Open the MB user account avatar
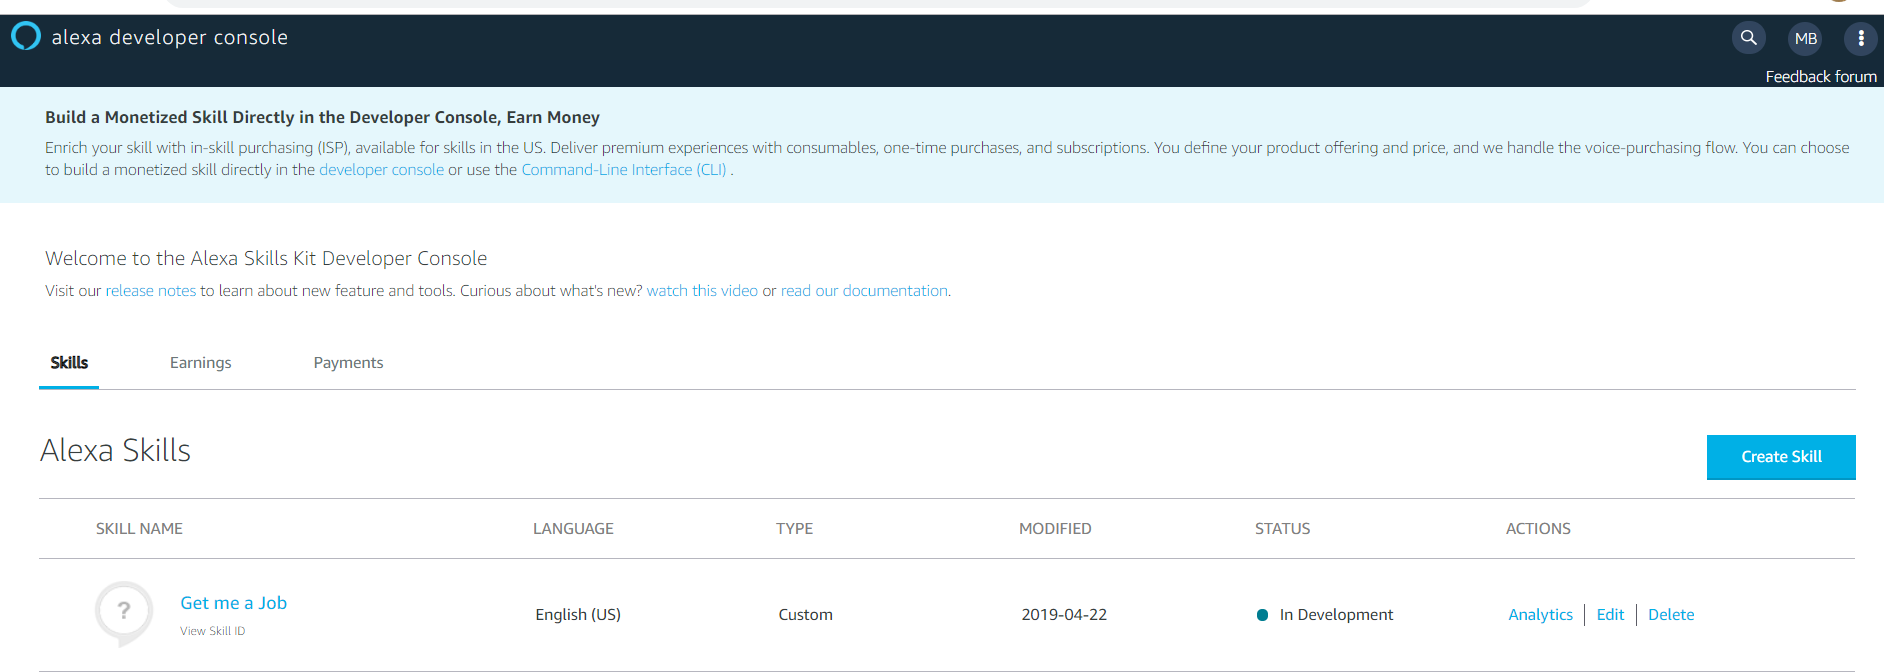Image resolution: width=1884 pixels, height=672 pixels. [x=1805, y=38]
